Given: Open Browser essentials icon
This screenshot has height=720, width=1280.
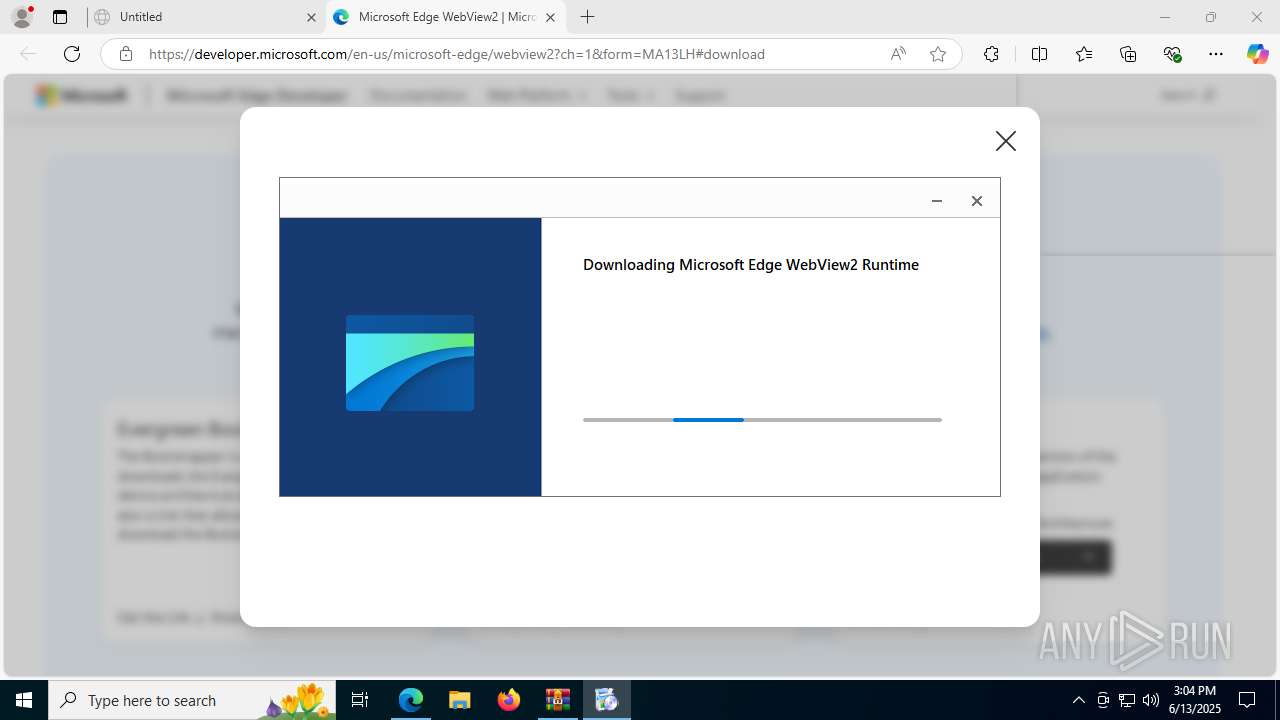Looking at the screenshot, I should point(1173,54).
